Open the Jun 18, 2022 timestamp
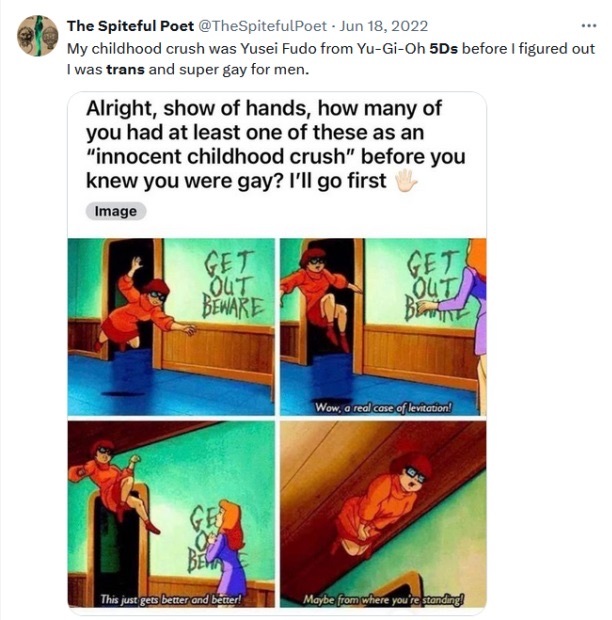 tap(383, 26)
